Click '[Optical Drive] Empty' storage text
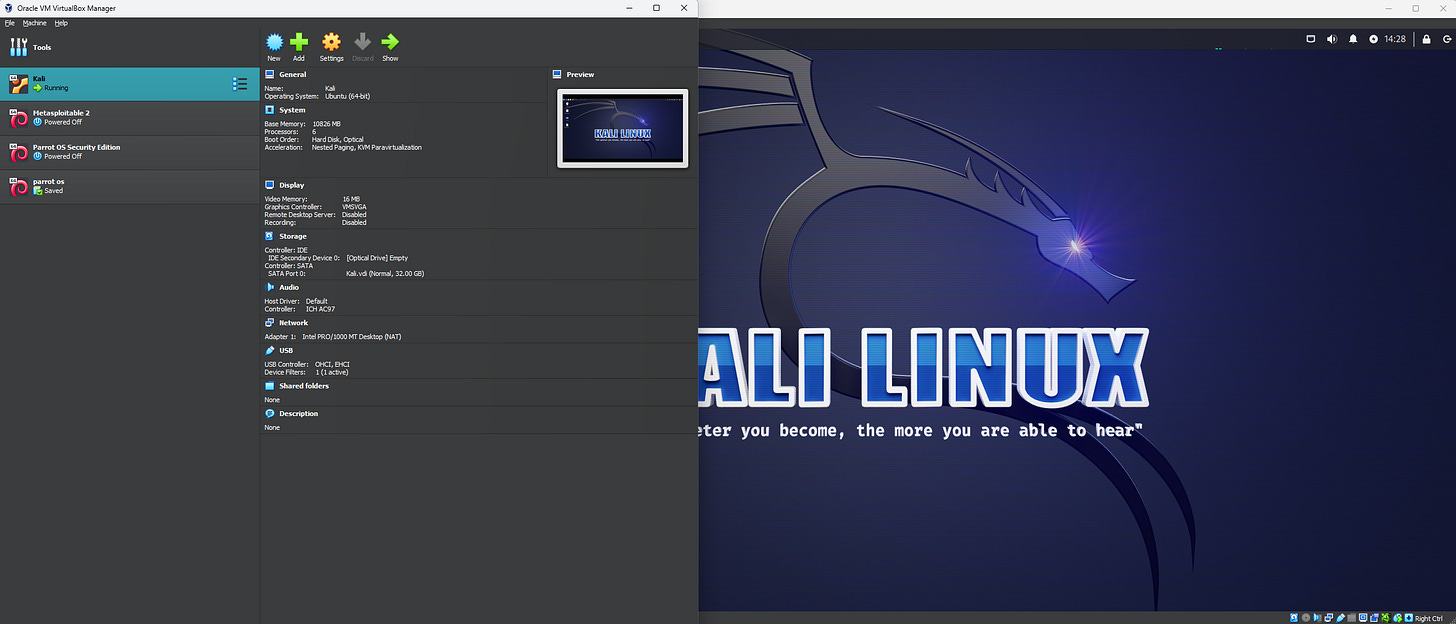The image size is (1456, 624). 377,258
